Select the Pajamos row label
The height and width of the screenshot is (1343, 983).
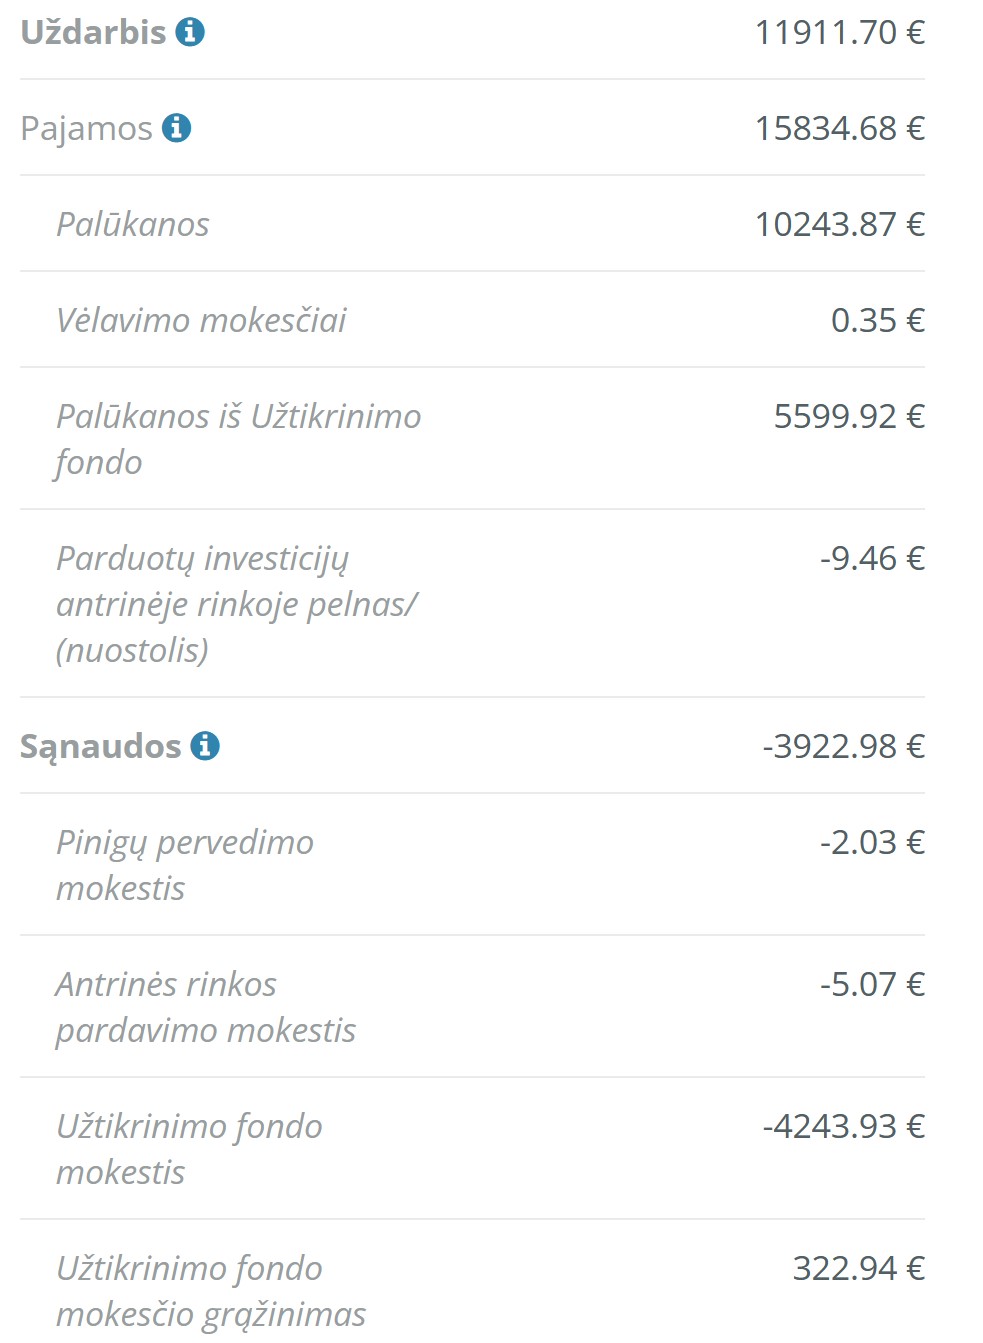86,129
